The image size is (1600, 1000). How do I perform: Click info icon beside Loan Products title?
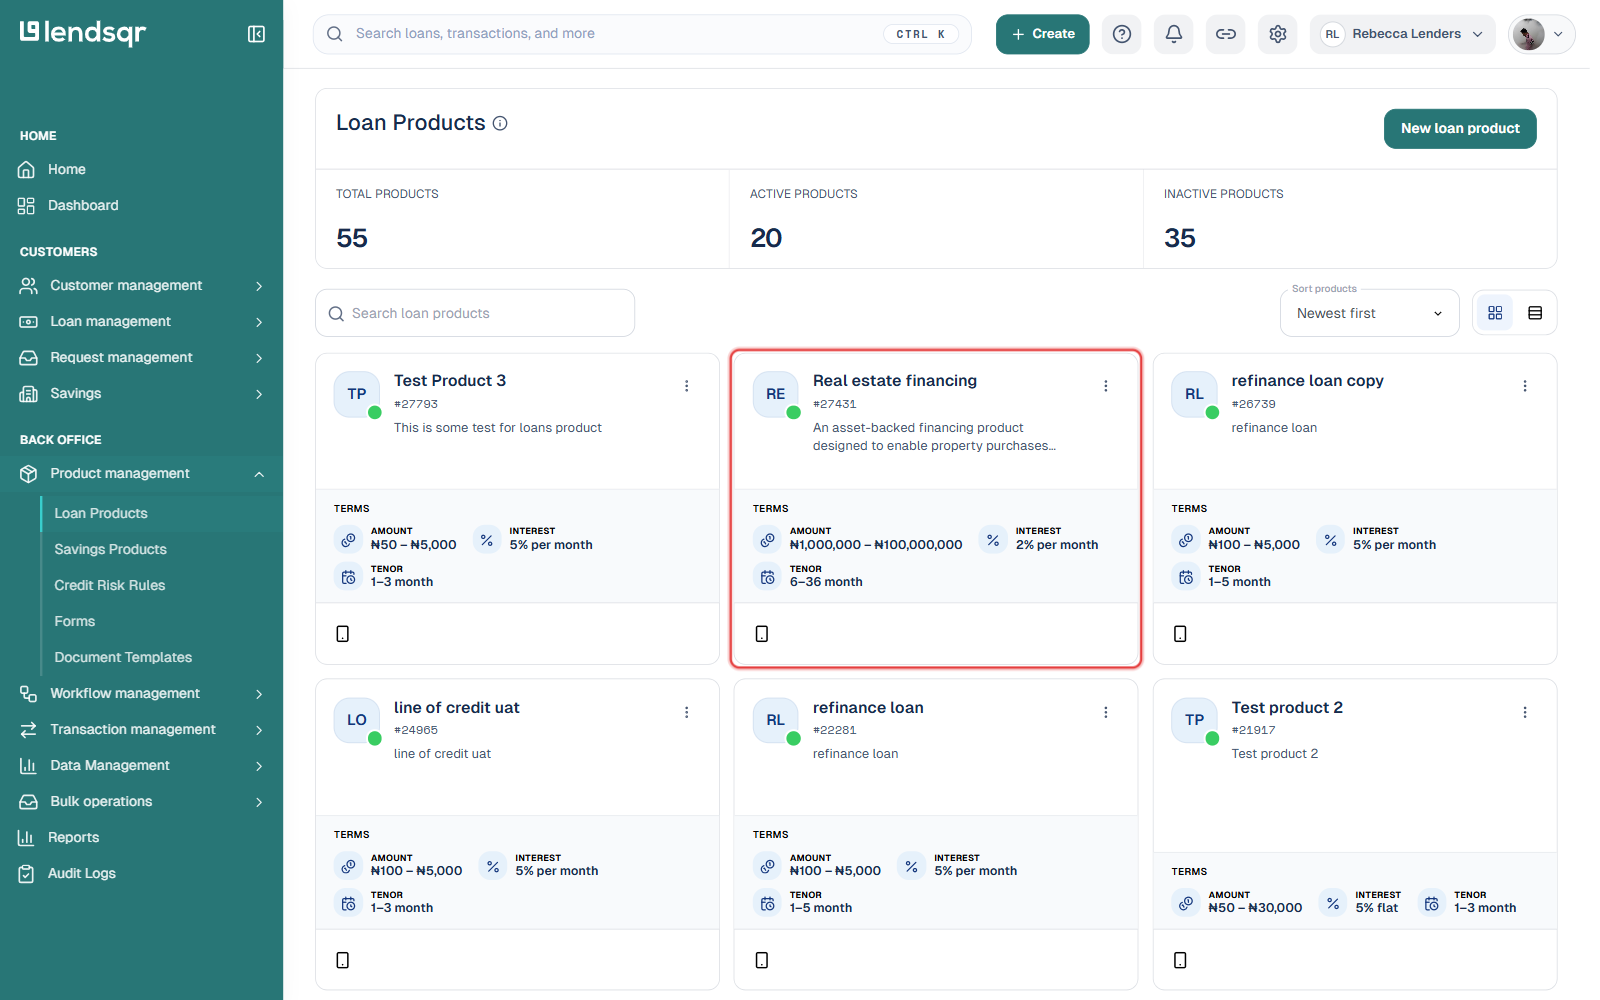(x=500, y=123)
